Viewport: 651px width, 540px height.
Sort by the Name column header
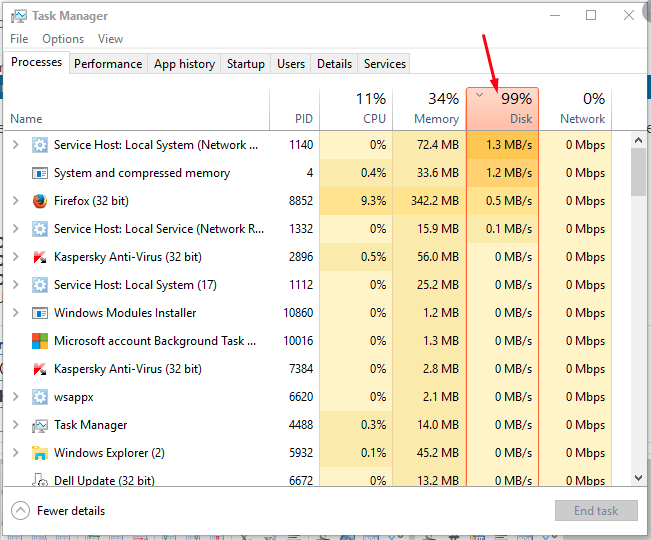(136, 109)
